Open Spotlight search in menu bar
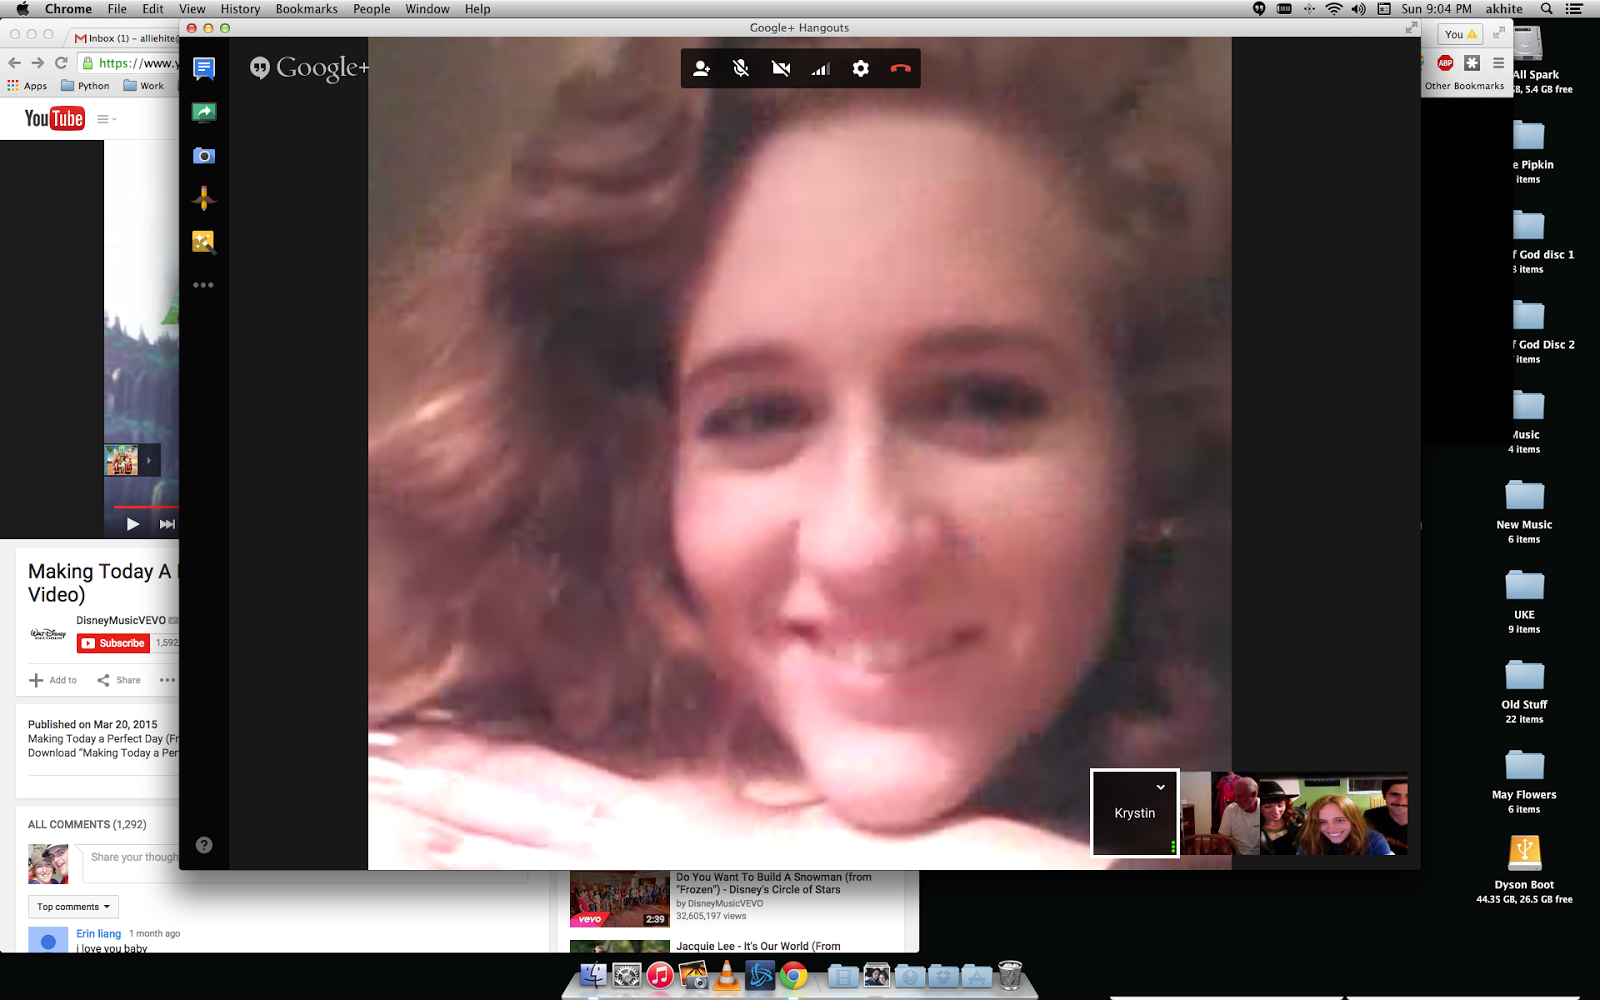The height and width of the screenshot is (1000, 1600). (1546, 9)
